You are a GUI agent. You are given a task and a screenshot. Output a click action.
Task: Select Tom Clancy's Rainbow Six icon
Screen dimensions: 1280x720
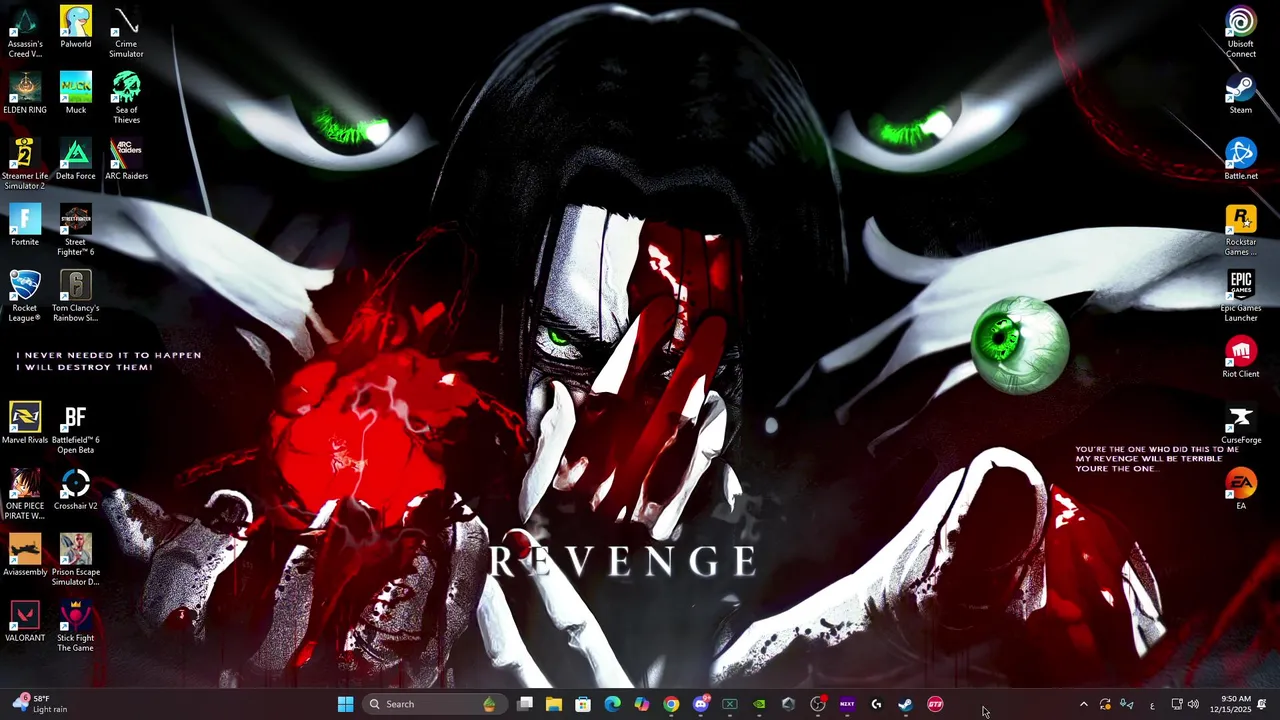pyautogui.click(x=76, y=296)
